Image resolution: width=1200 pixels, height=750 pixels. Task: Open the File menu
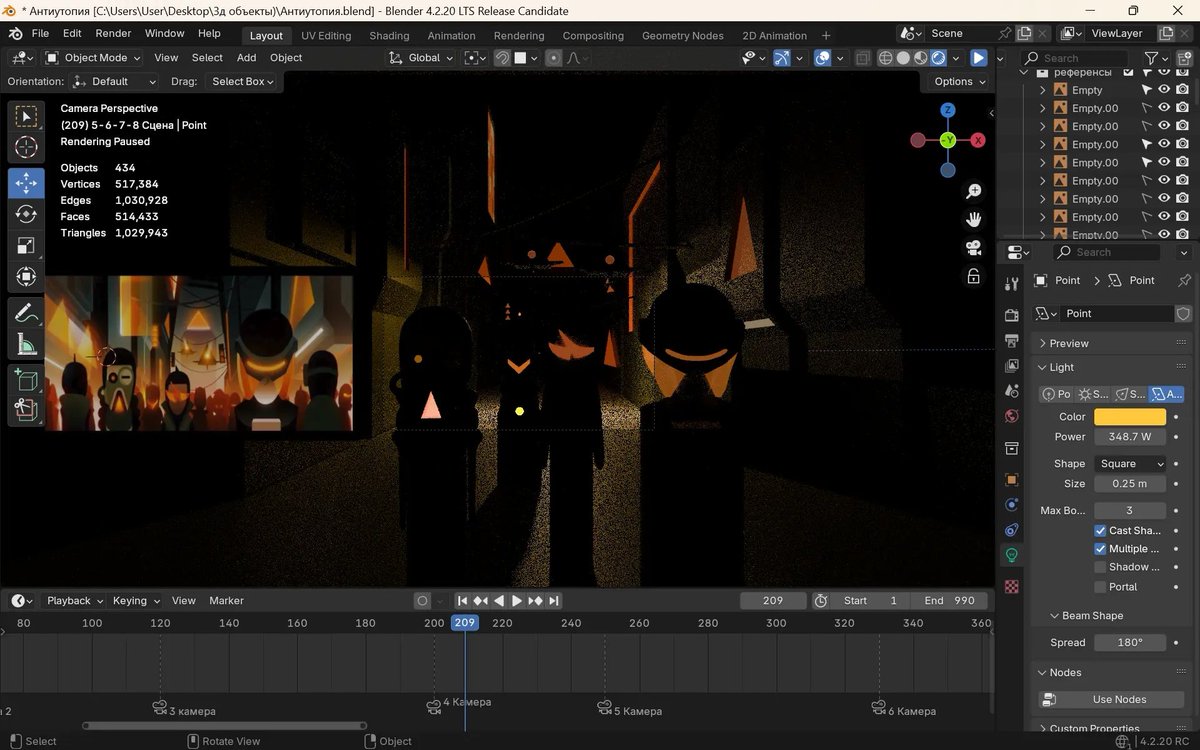(40, 33)
